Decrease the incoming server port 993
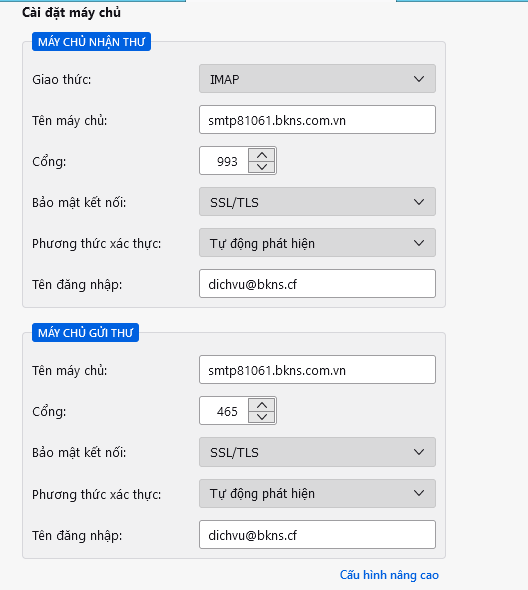The height and width of the screenshot is (590, 528). (x=262, y=166)
